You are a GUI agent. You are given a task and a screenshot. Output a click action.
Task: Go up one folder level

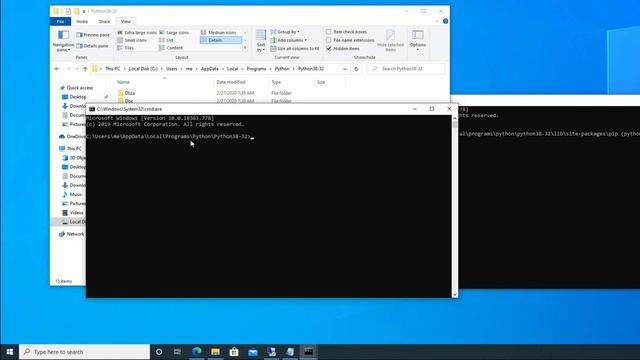tap(85, 69)
